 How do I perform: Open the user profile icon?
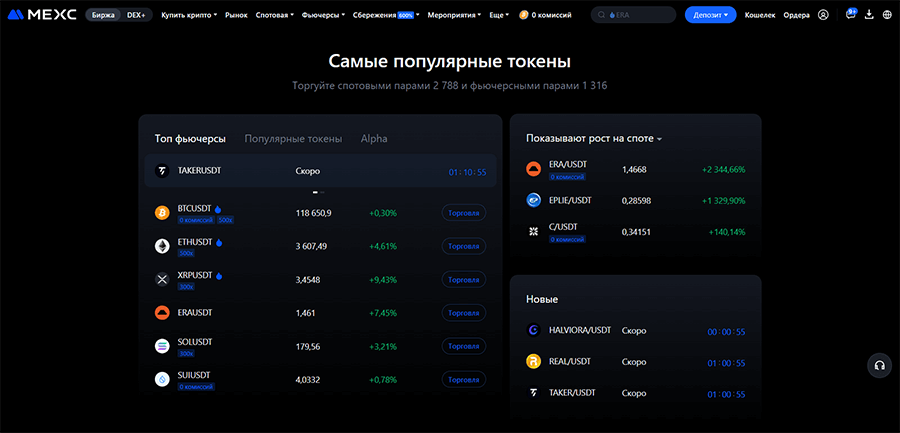823,15
